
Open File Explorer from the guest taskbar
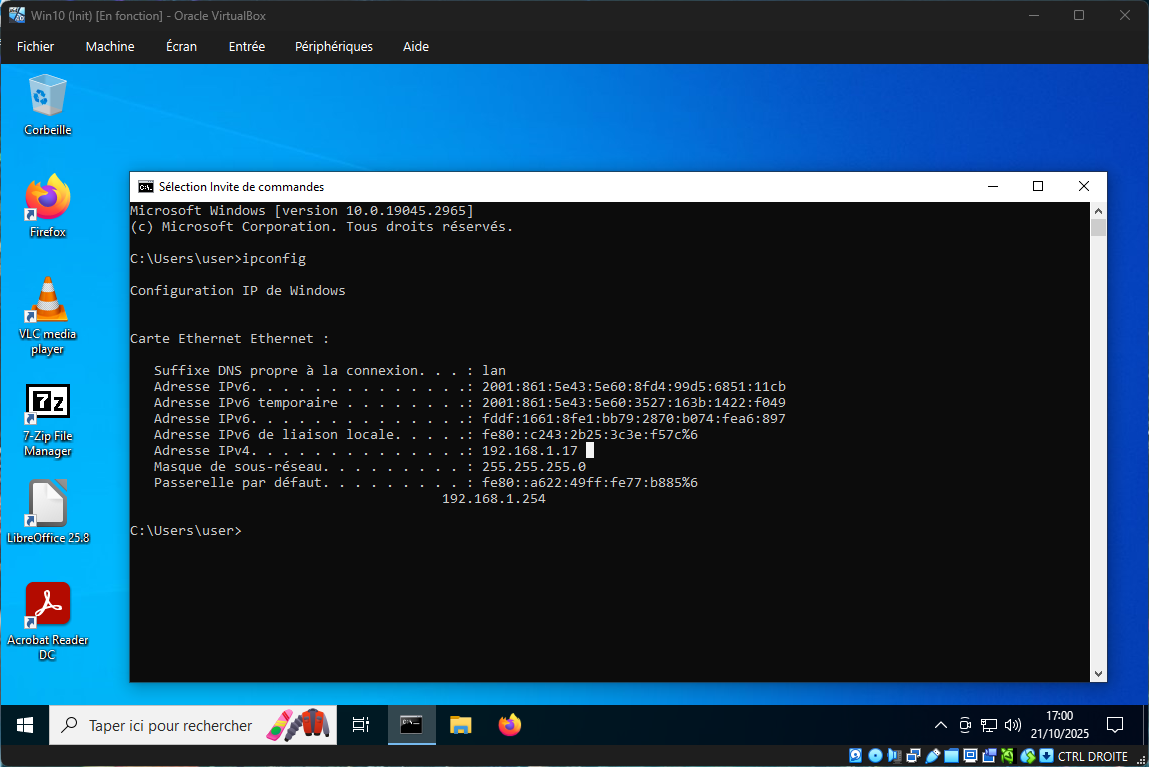click(x=460, y=725)
